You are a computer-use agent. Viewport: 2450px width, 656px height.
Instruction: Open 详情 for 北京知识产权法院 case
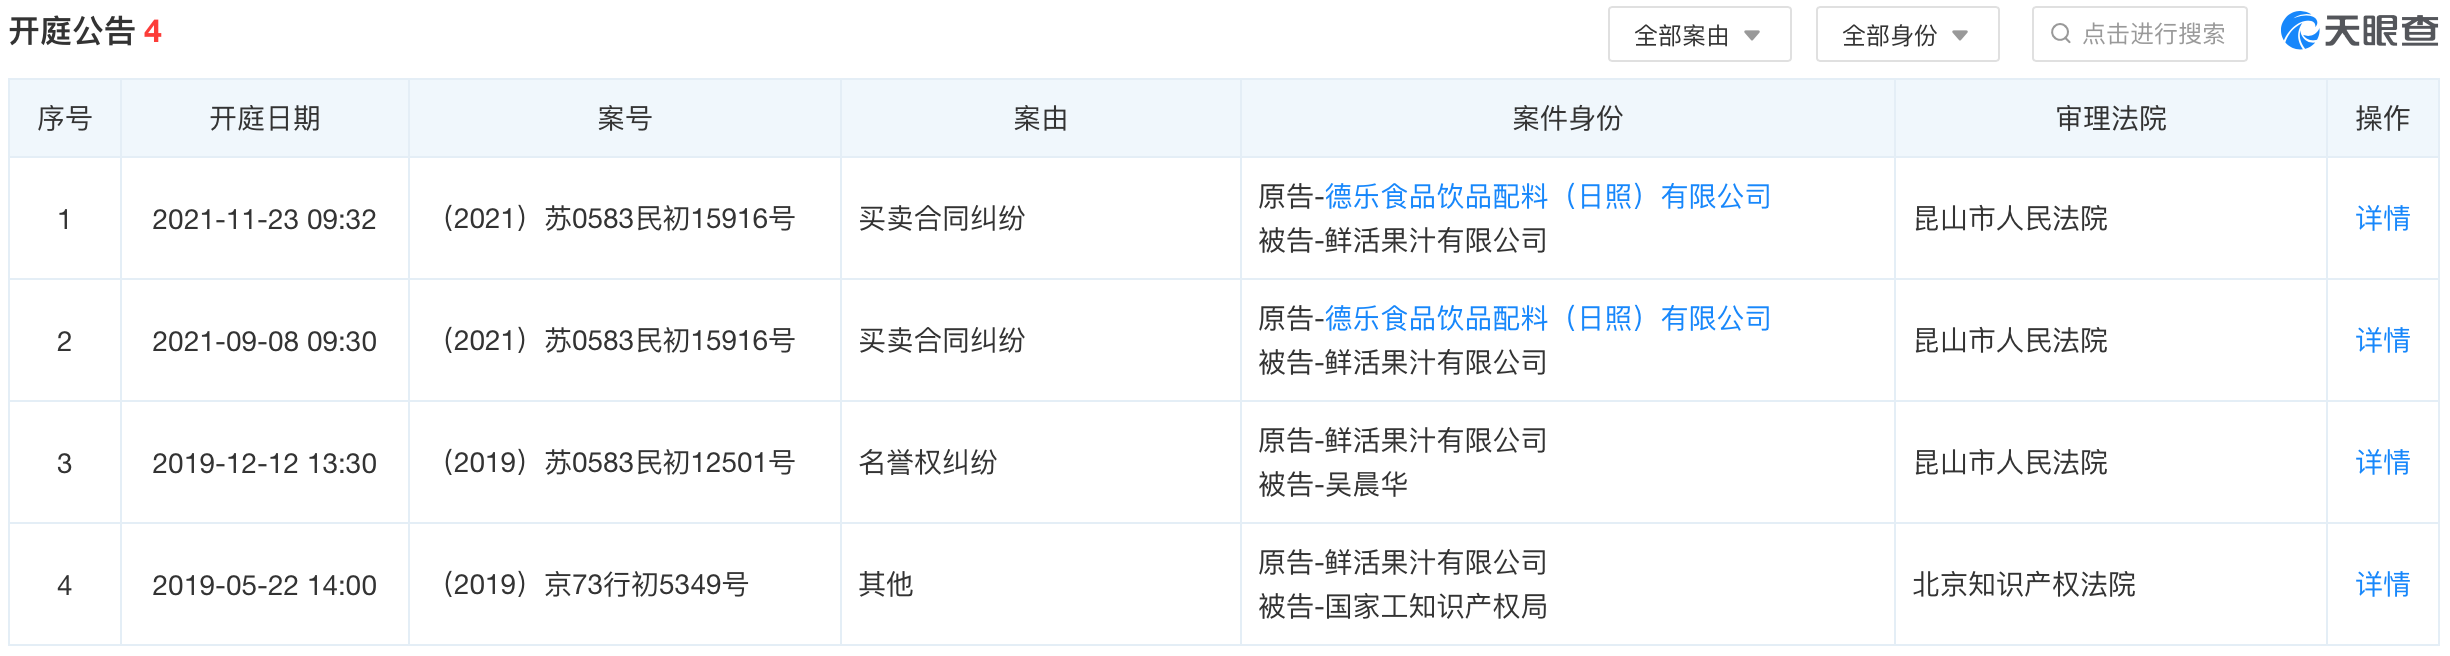pyautogui.click(x=2382, y=584)
